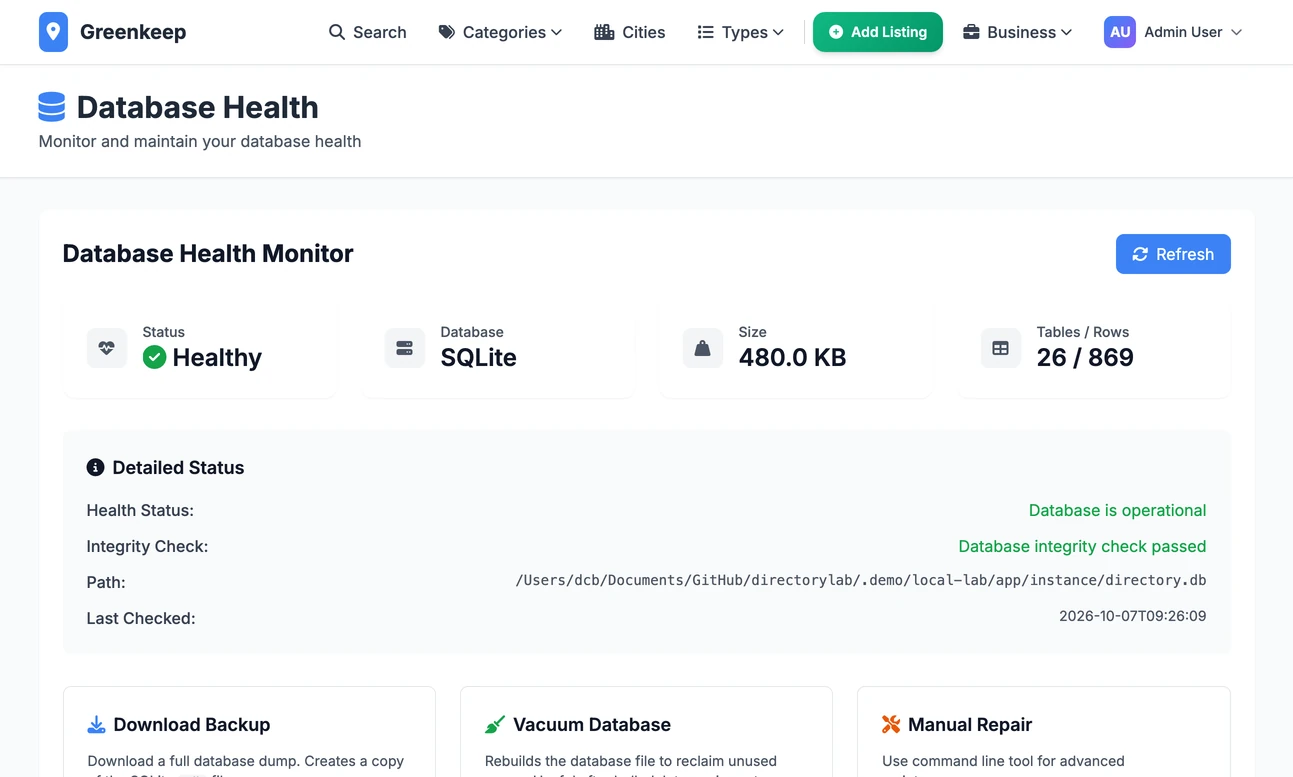The image size is (1293, 777).
Task: Click the Healthy status value
Action: pyautogui.click(x=217, y=357)
